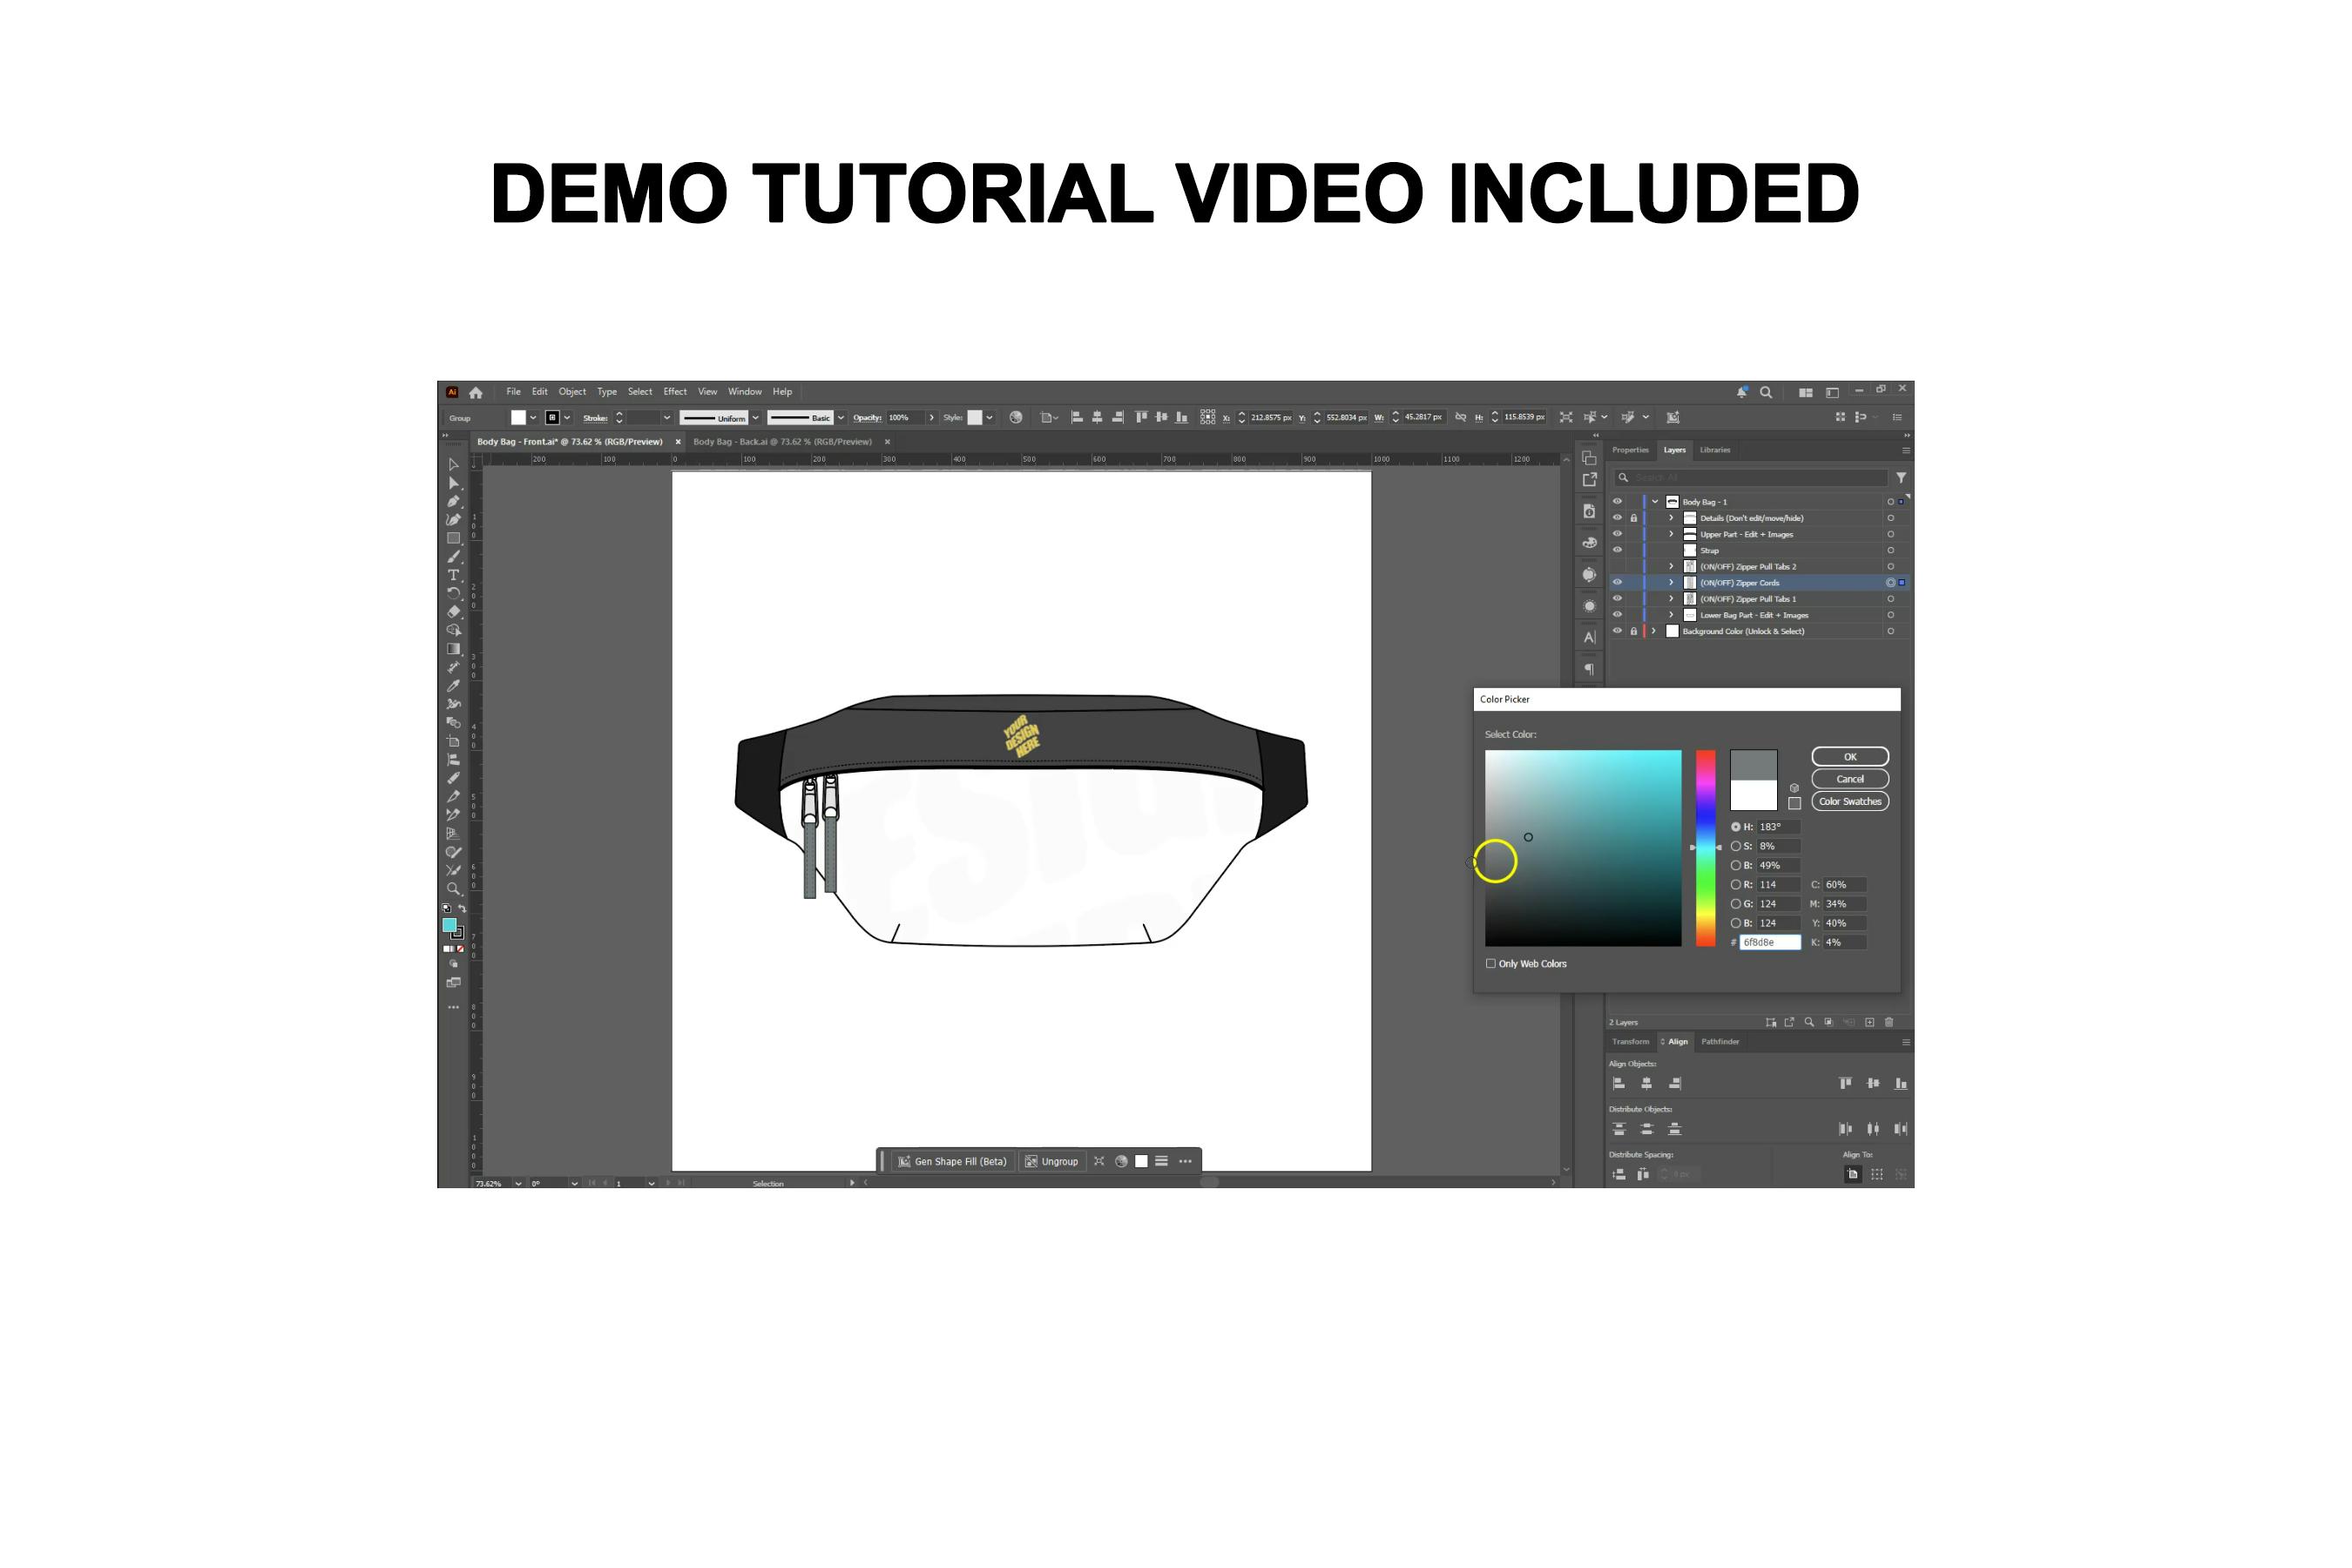Select the Curvature tool

(453, 520)
